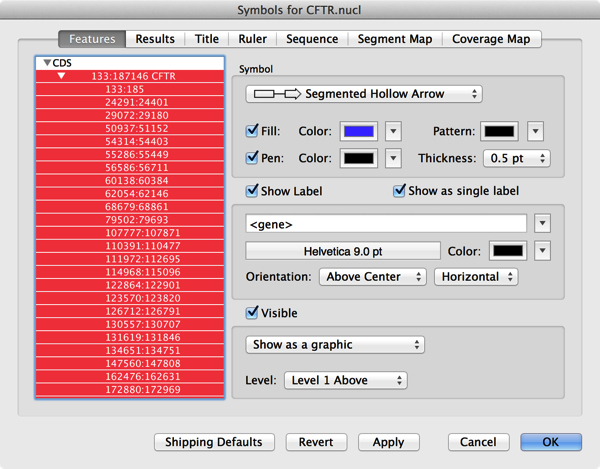Open the label color arrow dropdown
The width and height of the screenshot is (600, 469).
[x=542, y=251]
